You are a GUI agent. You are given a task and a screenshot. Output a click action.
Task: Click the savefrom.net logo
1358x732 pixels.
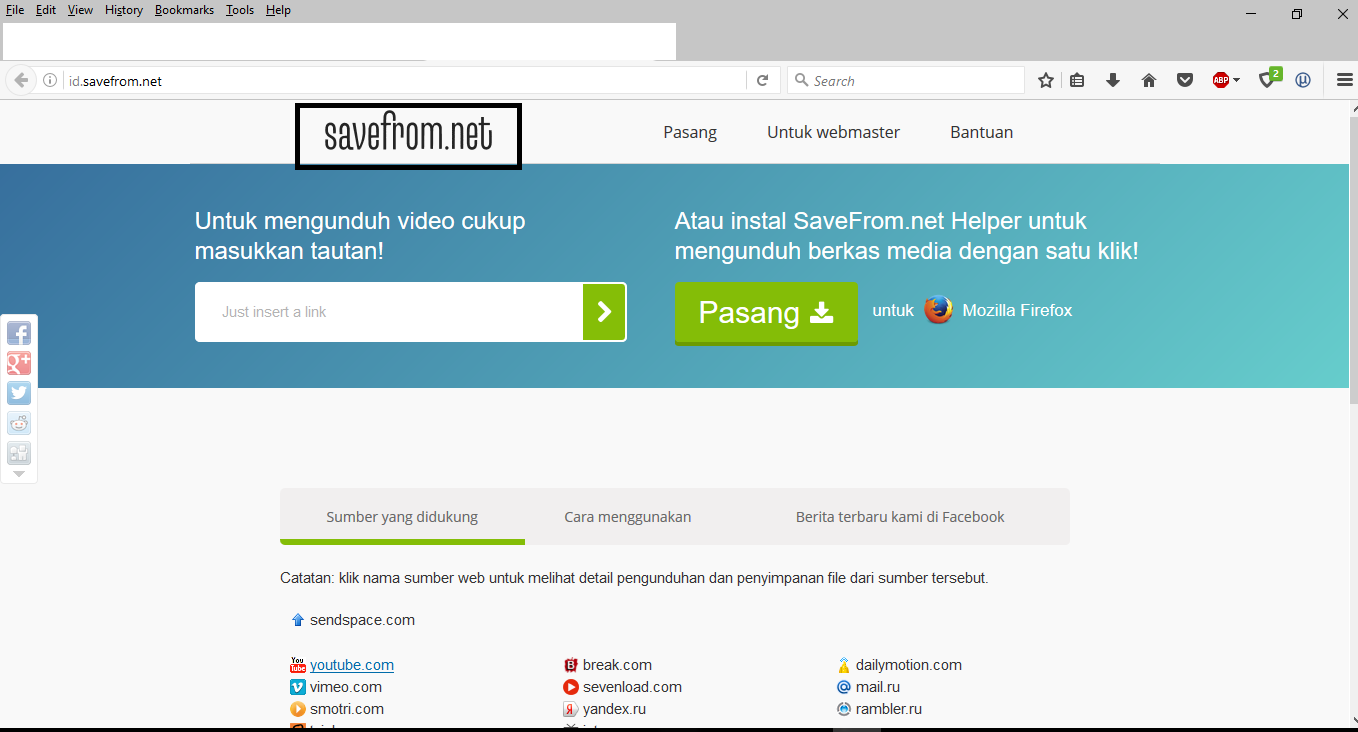click(x=408, y=135)
